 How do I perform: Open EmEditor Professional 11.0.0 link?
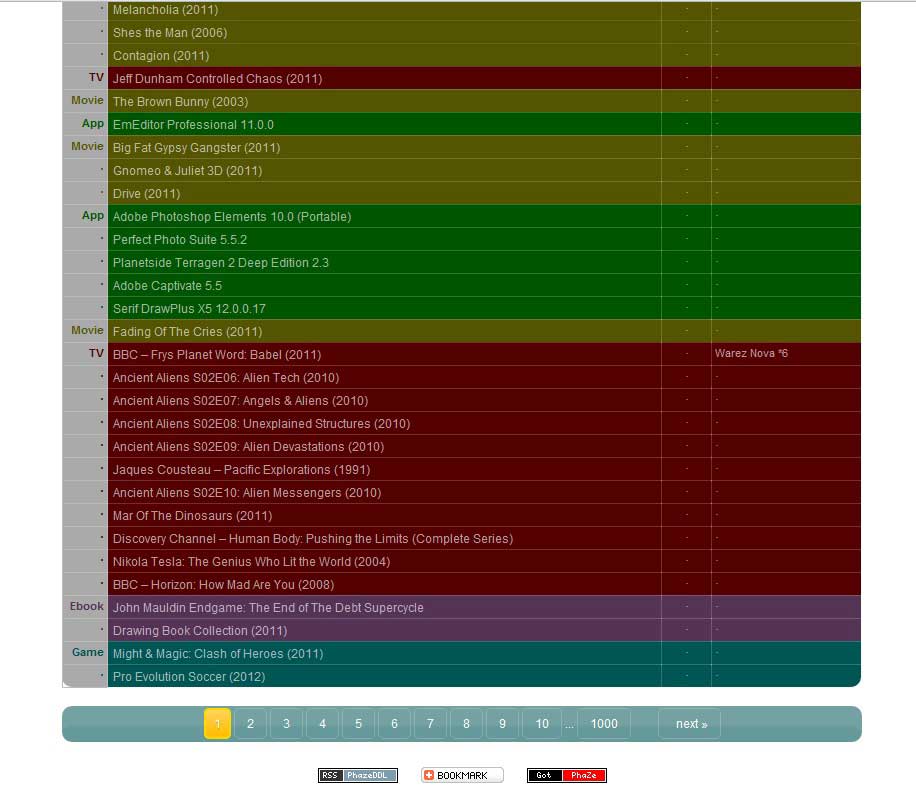pos(193,124)
